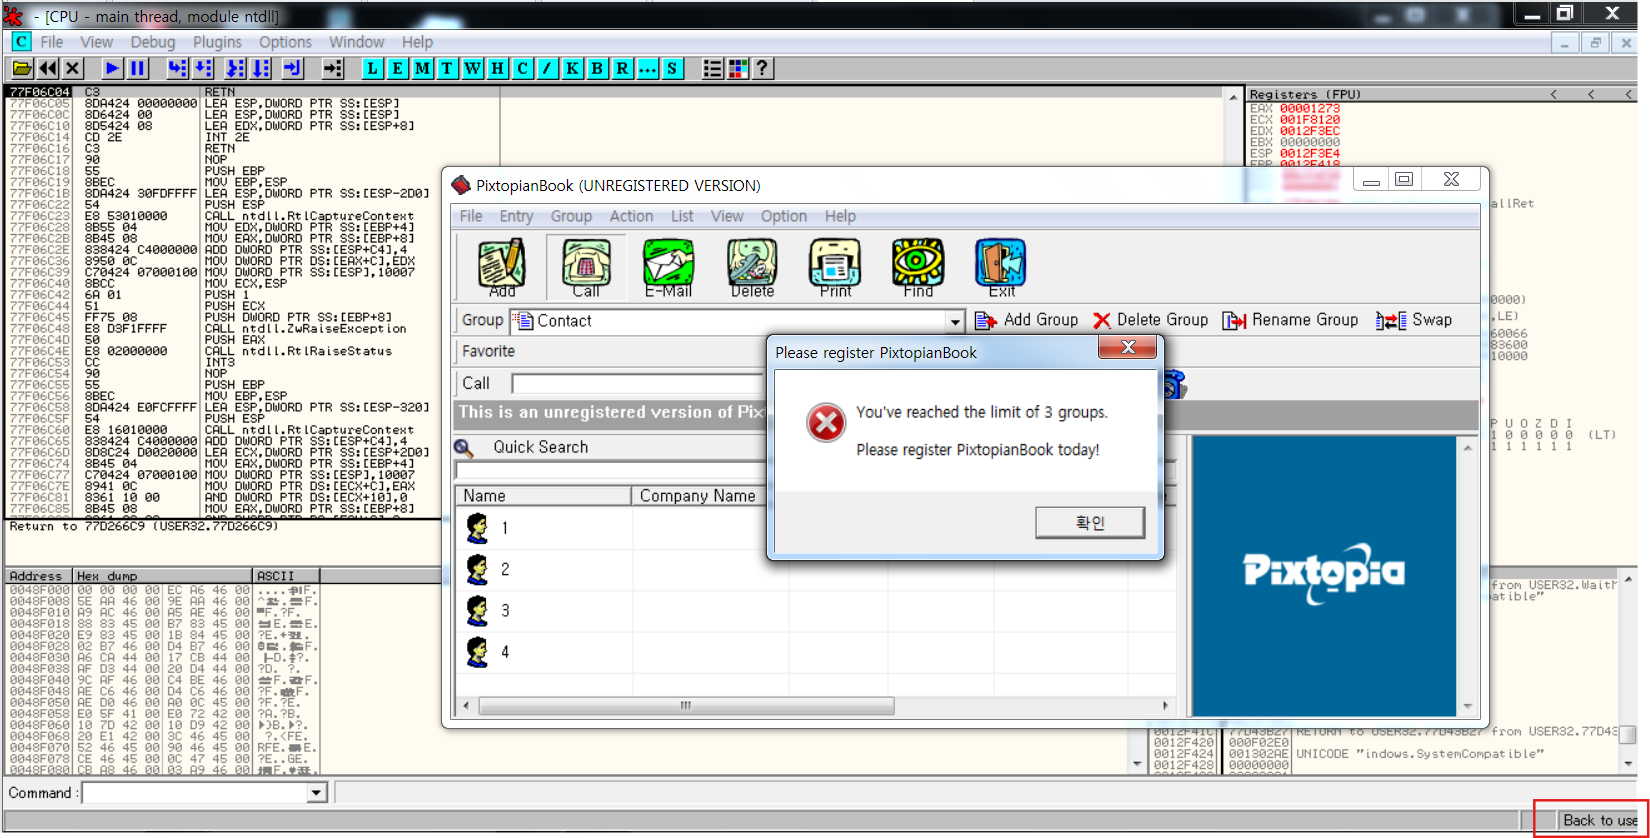This screenshot has height=838, width=1650.
Task: Show Windows list with W button
Action: [x=472, y=68]
